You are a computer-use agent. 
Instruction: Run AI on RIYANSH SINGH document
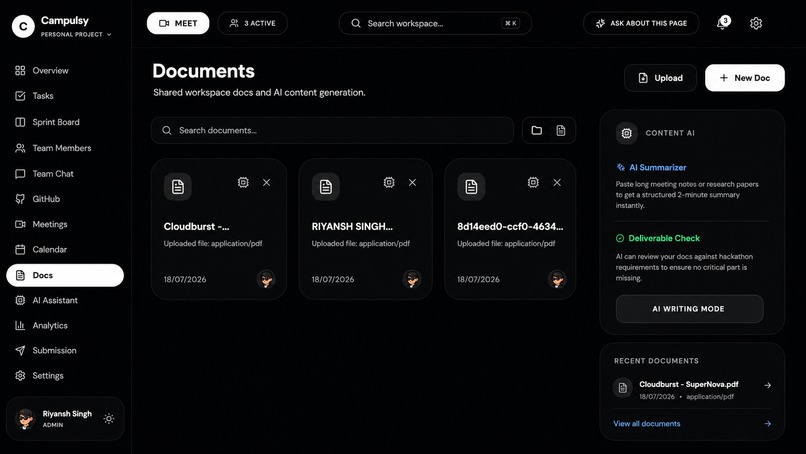(x=389, y=182)
